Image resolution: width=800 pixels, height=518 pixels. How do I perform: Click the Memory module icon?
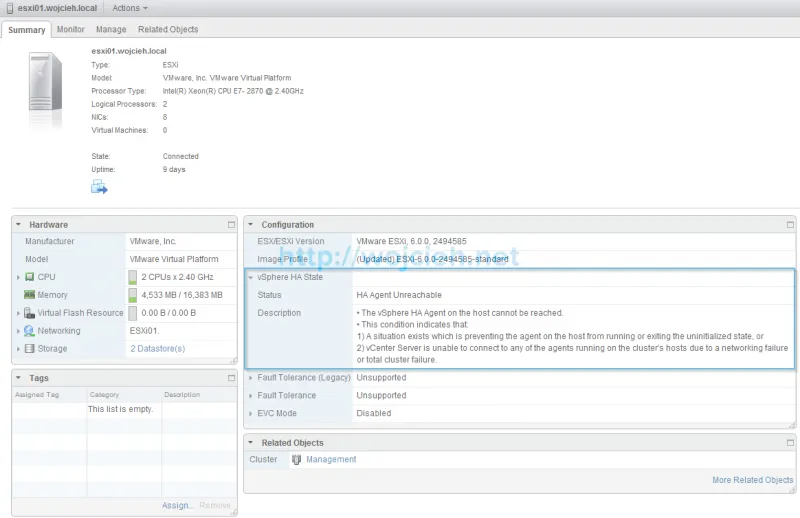pyautogui.click(x=30, y=294)
